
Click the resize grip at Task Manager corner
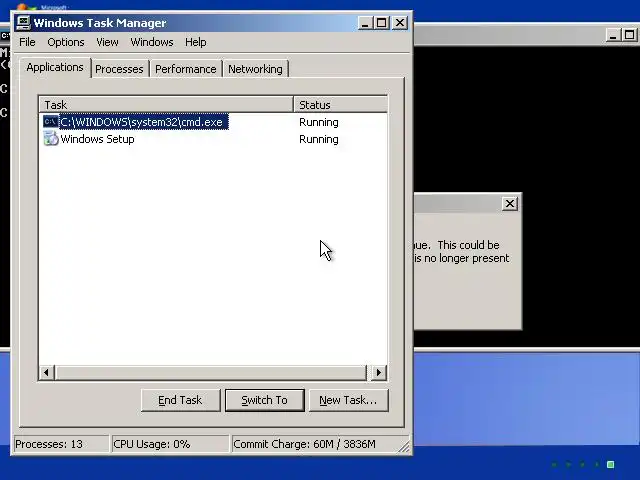point(404,447)
